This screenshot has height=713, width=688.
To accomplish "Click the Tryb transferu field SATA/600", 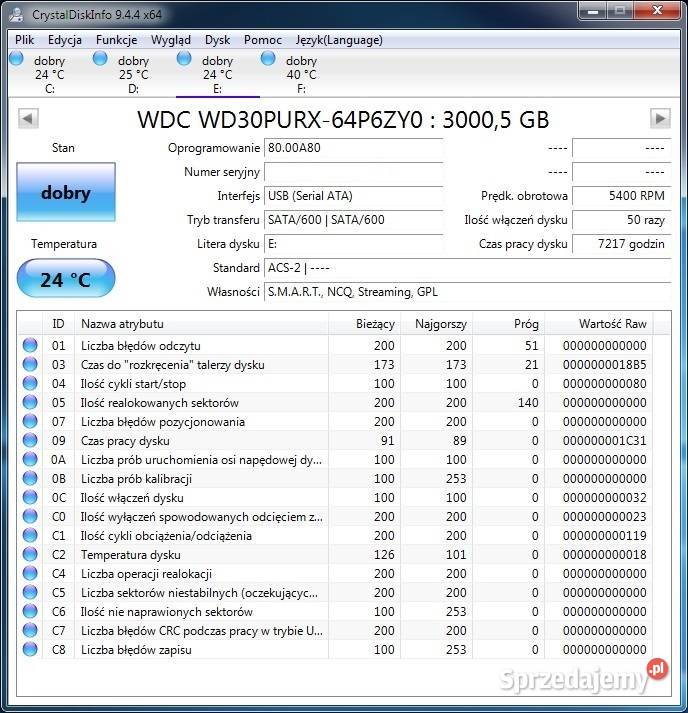I will 353,220.
